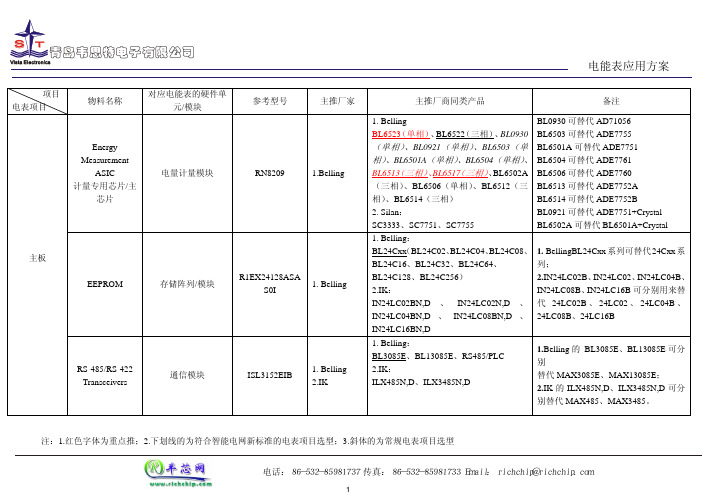702x496 pixels.
Task: Click the red BL6513 (三相) product
Action: (x=400, y=173)
